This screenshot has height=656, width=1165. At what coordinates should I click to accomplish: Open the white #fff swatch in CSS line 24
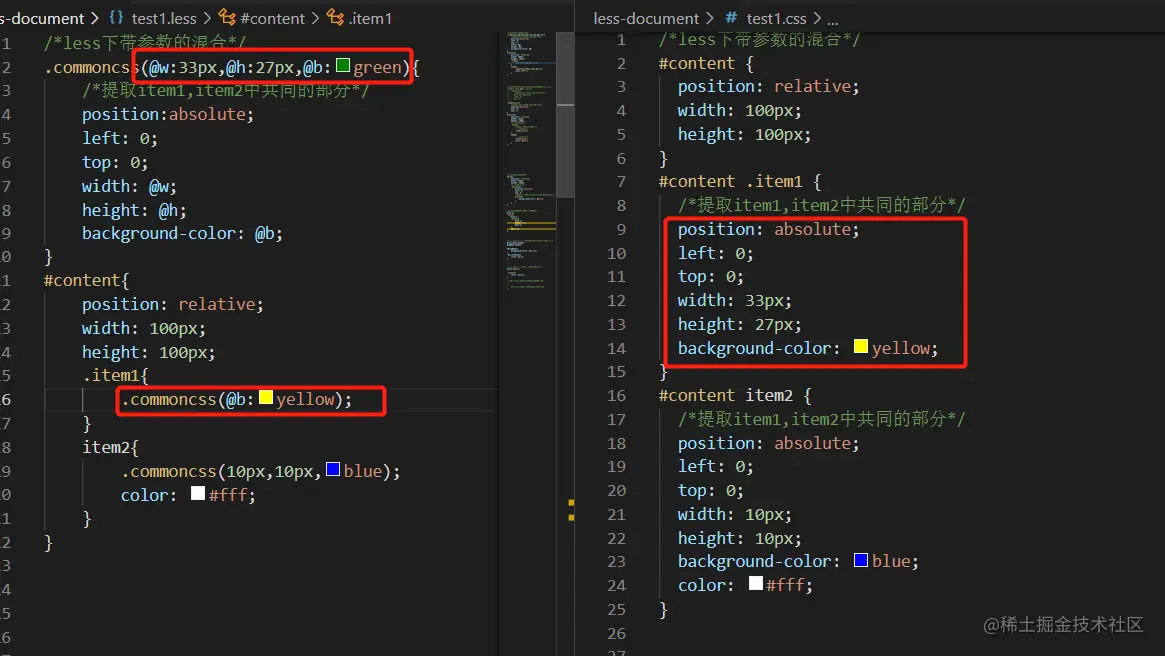click(x=756, y=583)
